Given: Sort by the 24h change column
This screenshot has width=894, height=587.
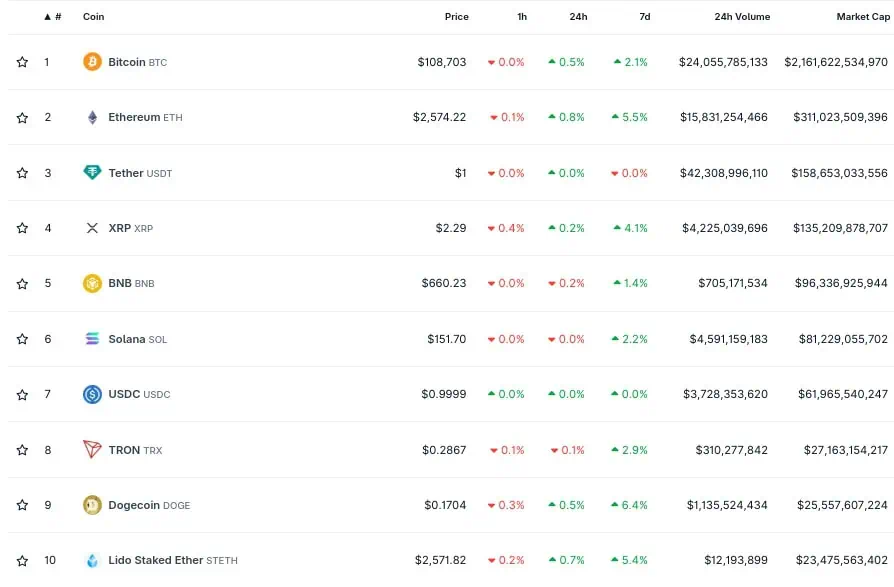Looking at the screenshot, I should pyautogui.click(x=578, y=17).
